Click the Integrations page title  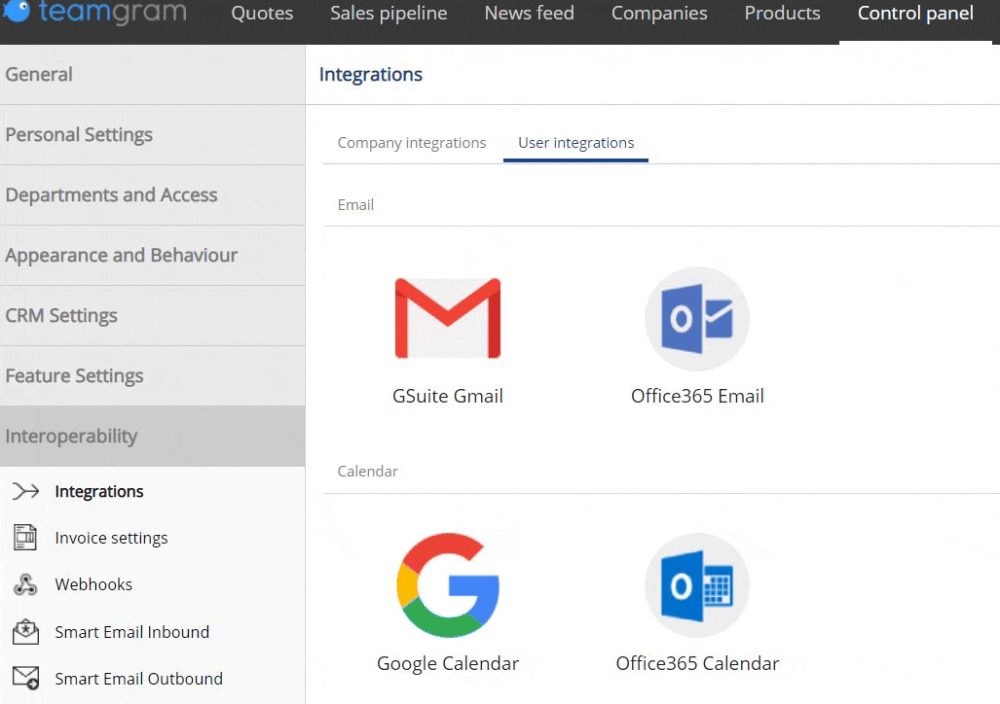point(371,75)
